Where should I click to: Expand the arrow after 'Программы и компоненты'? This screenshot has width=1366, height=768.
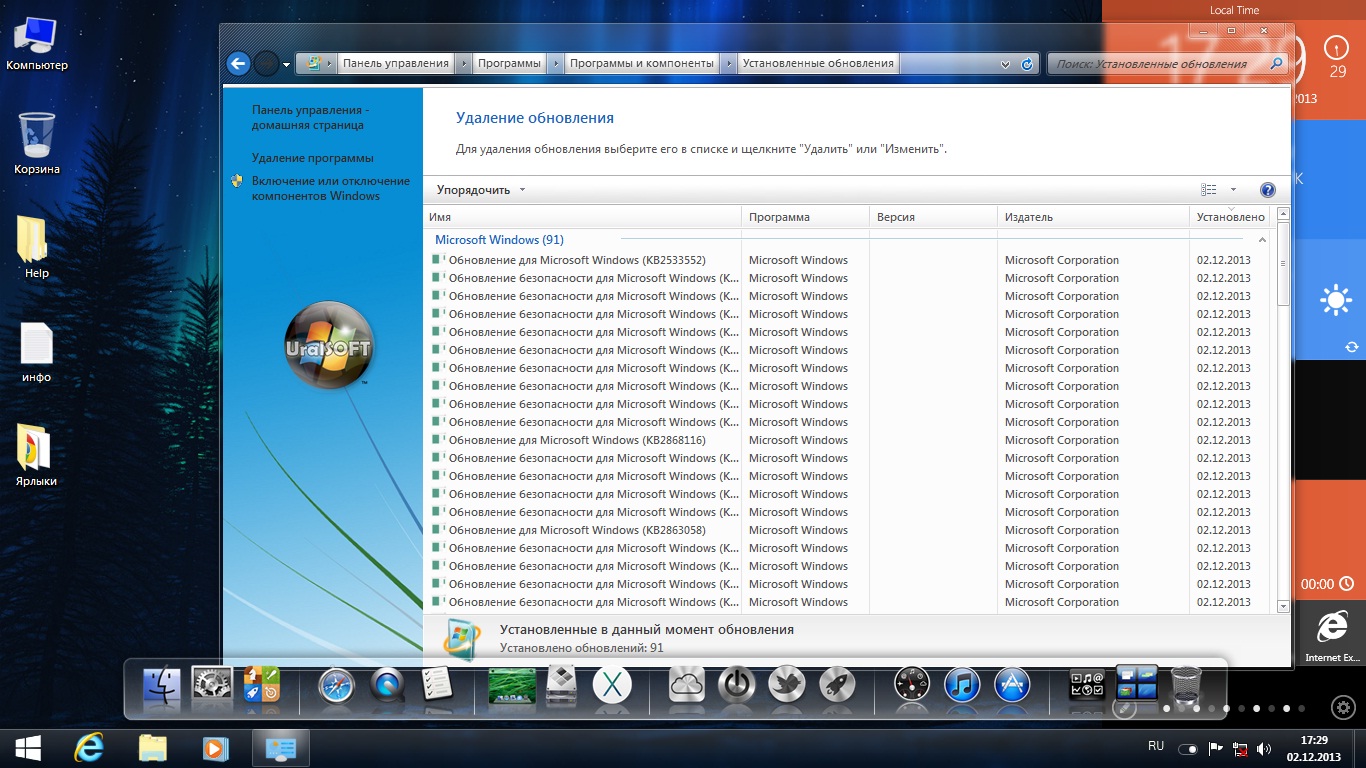tap(729, 63)
